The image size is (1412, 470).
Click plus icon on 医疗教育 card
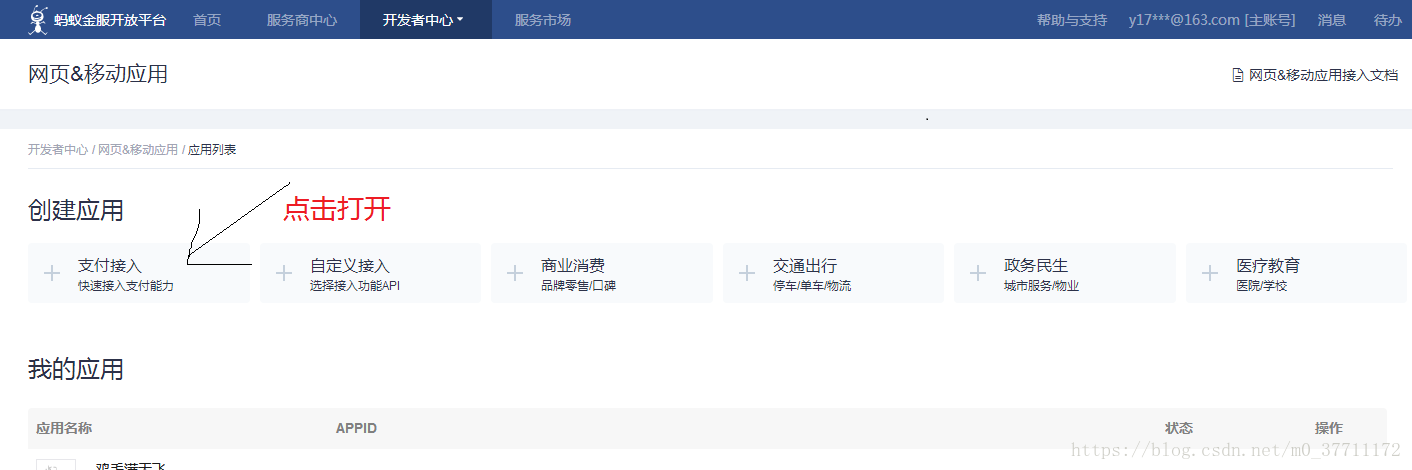click(x=1210, y=274)
